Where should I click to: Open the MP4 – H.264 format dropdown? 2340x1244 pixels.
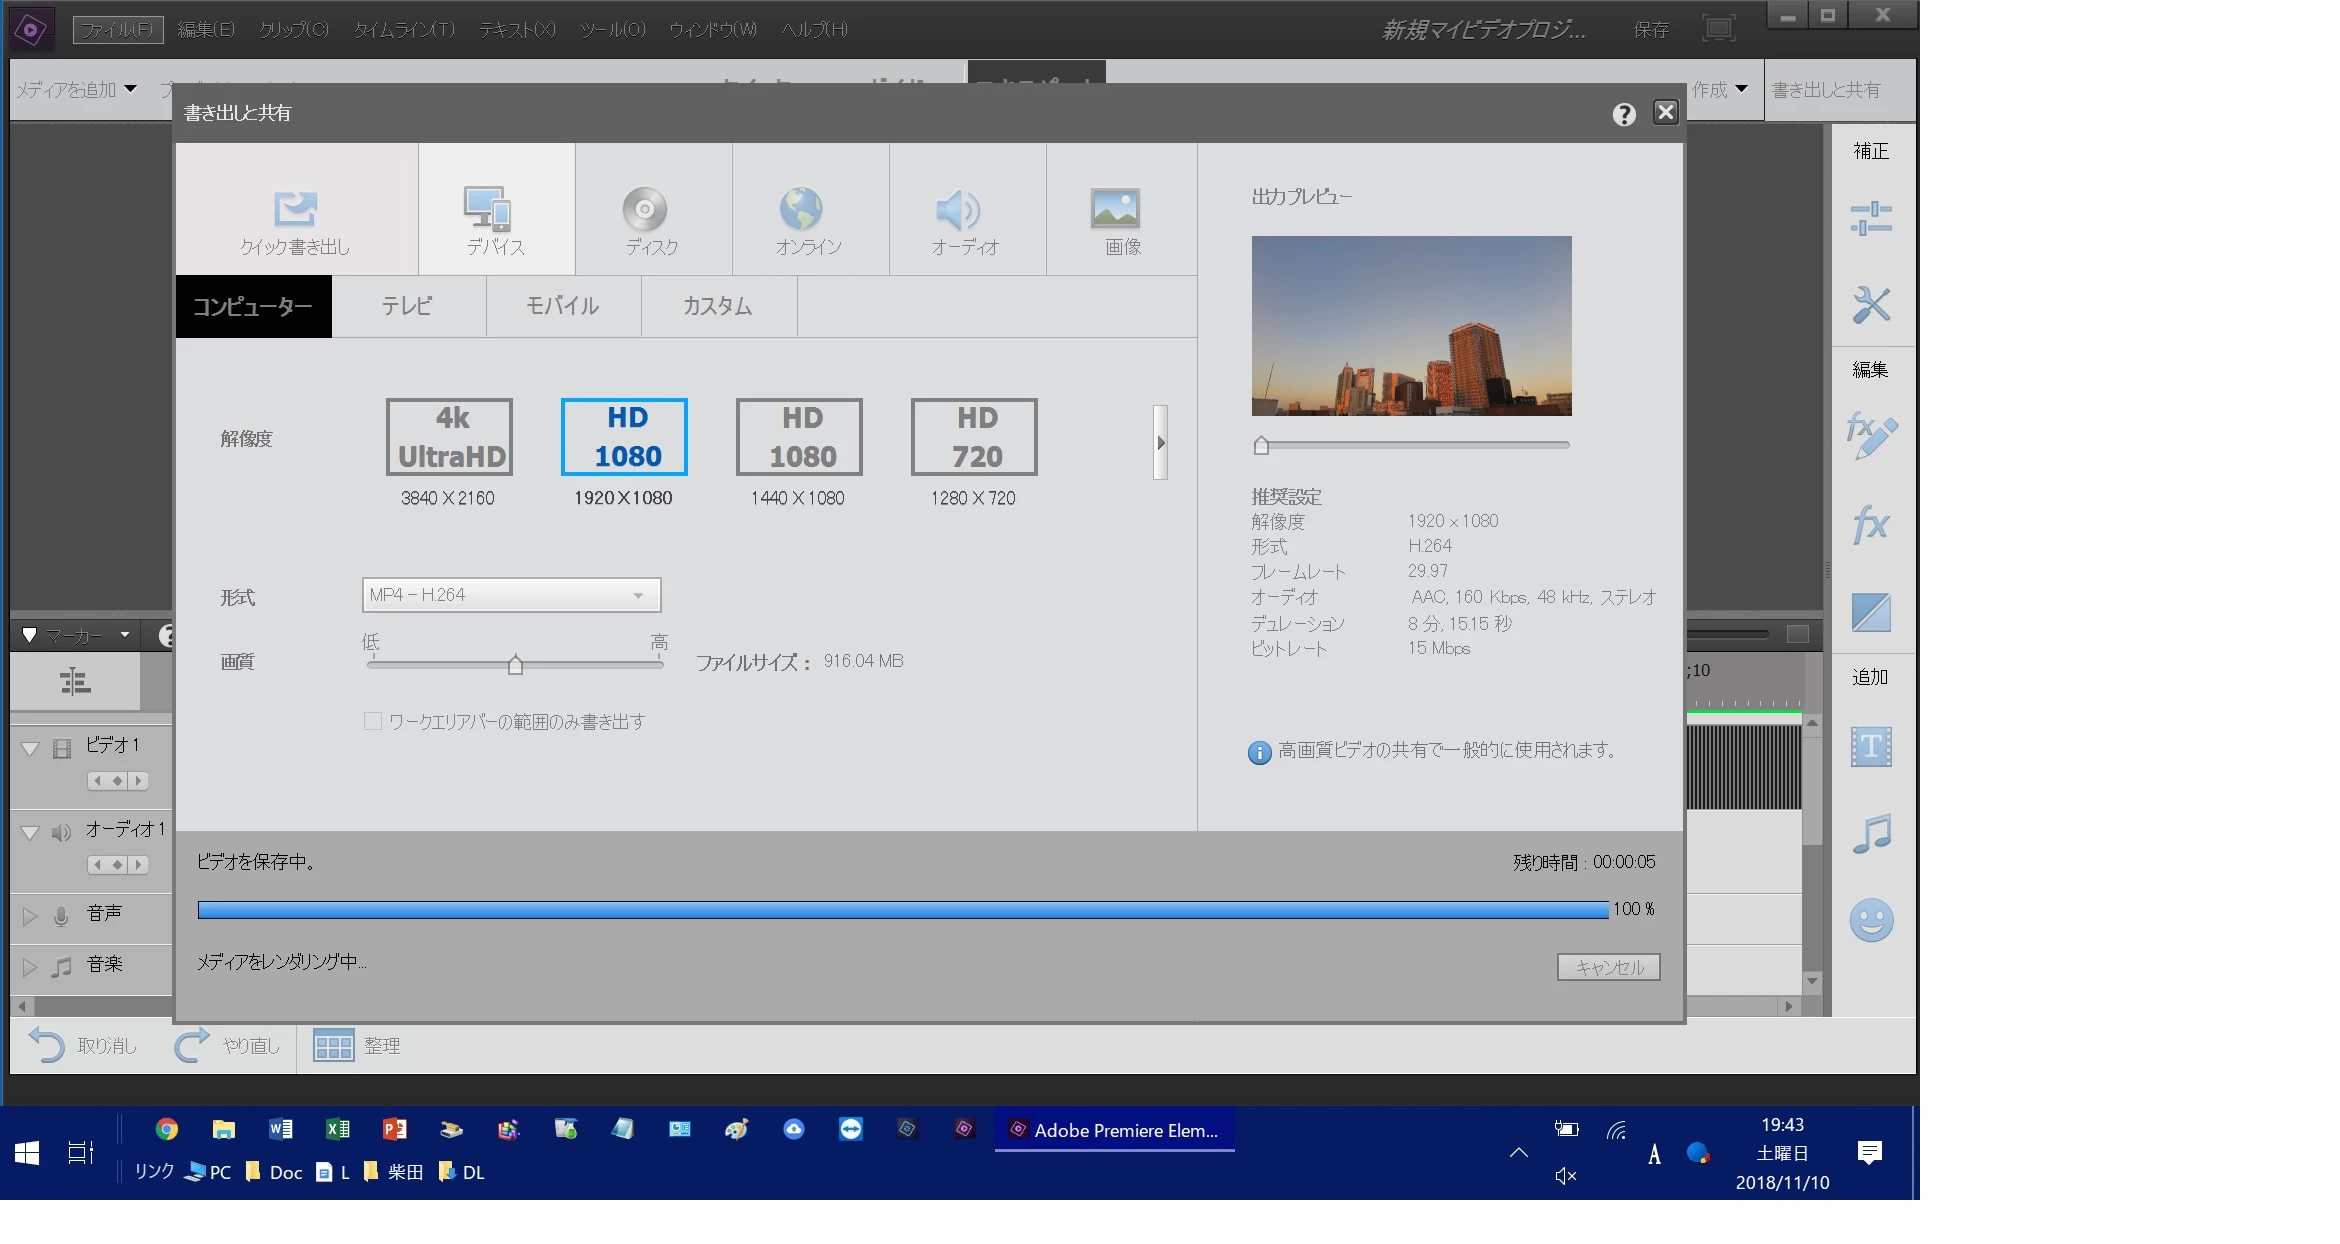click(x=511, y=595)
